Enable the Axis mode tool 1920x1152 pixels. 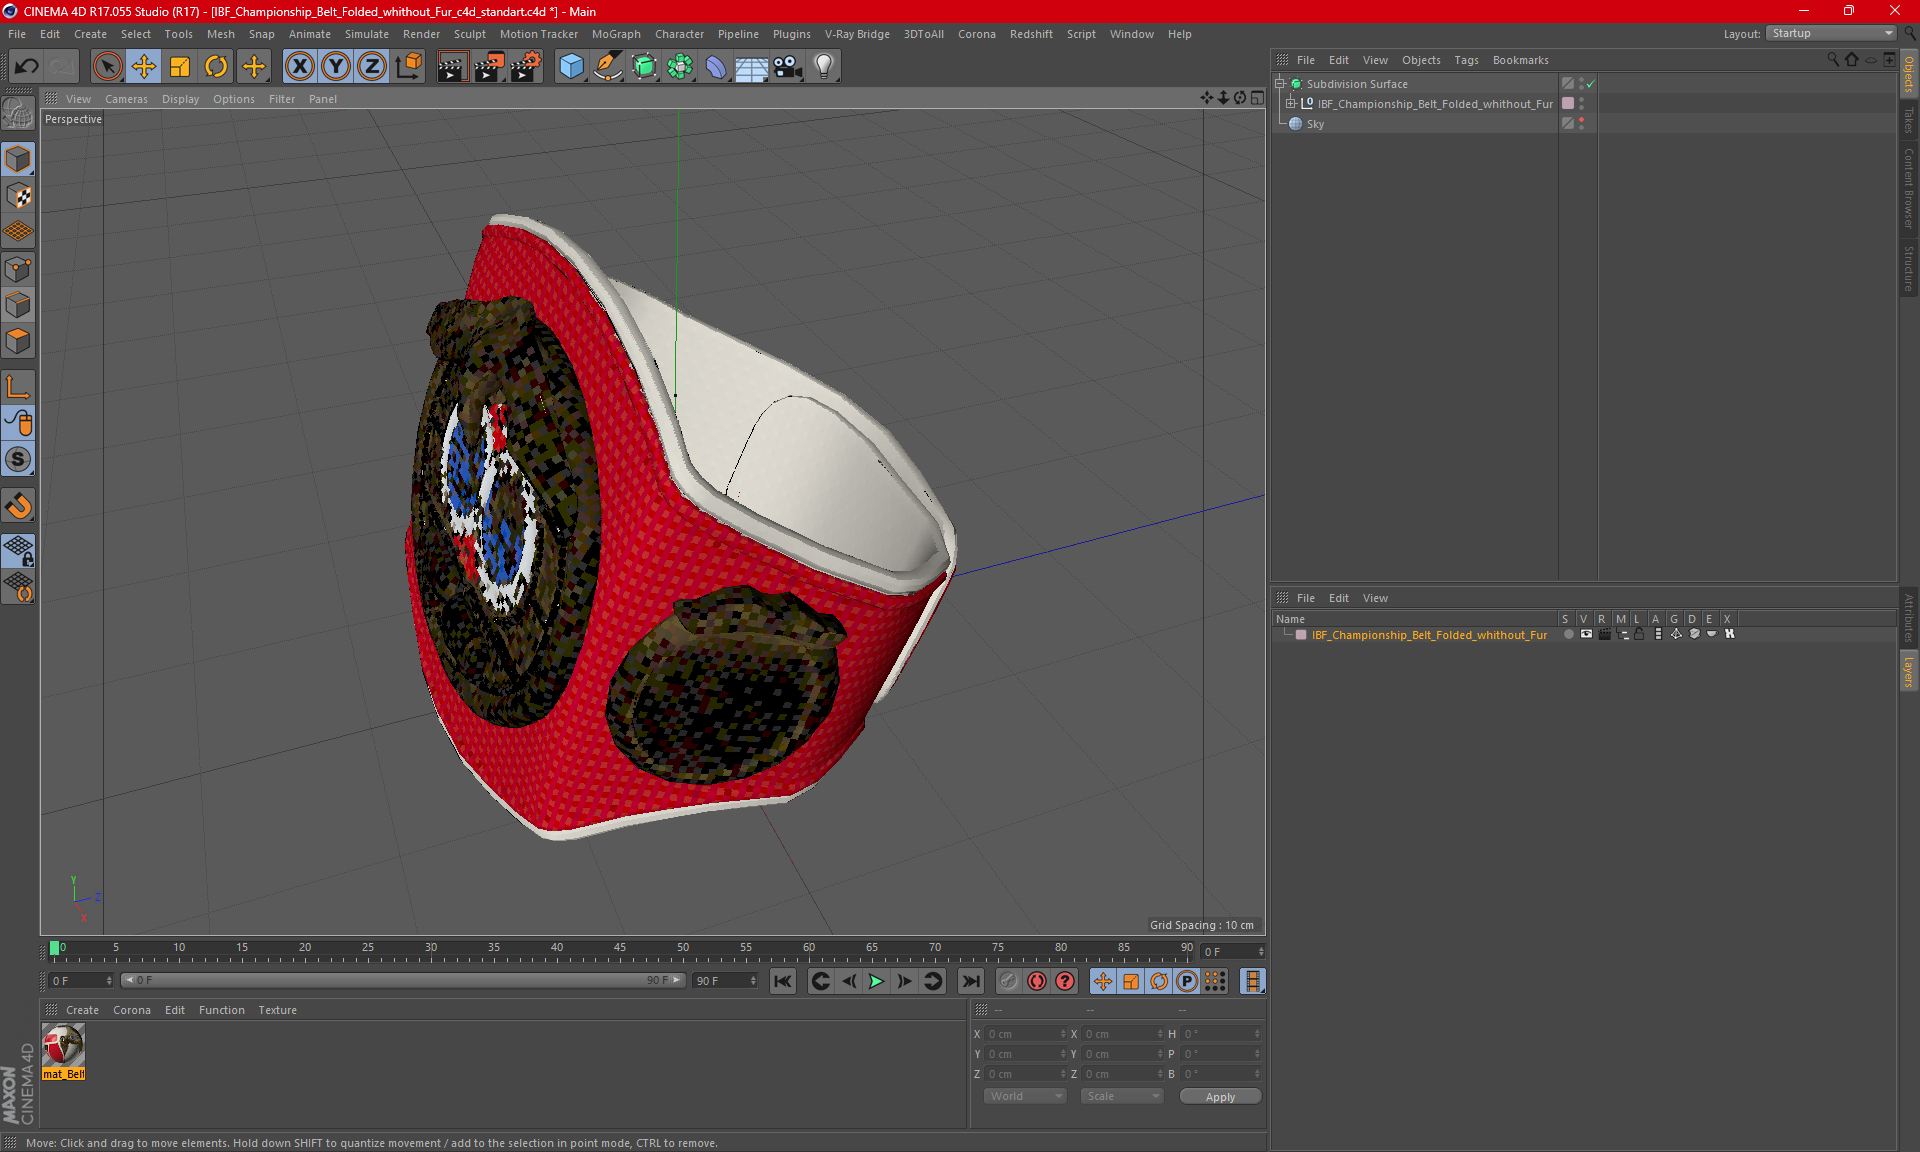pos(18,387)
